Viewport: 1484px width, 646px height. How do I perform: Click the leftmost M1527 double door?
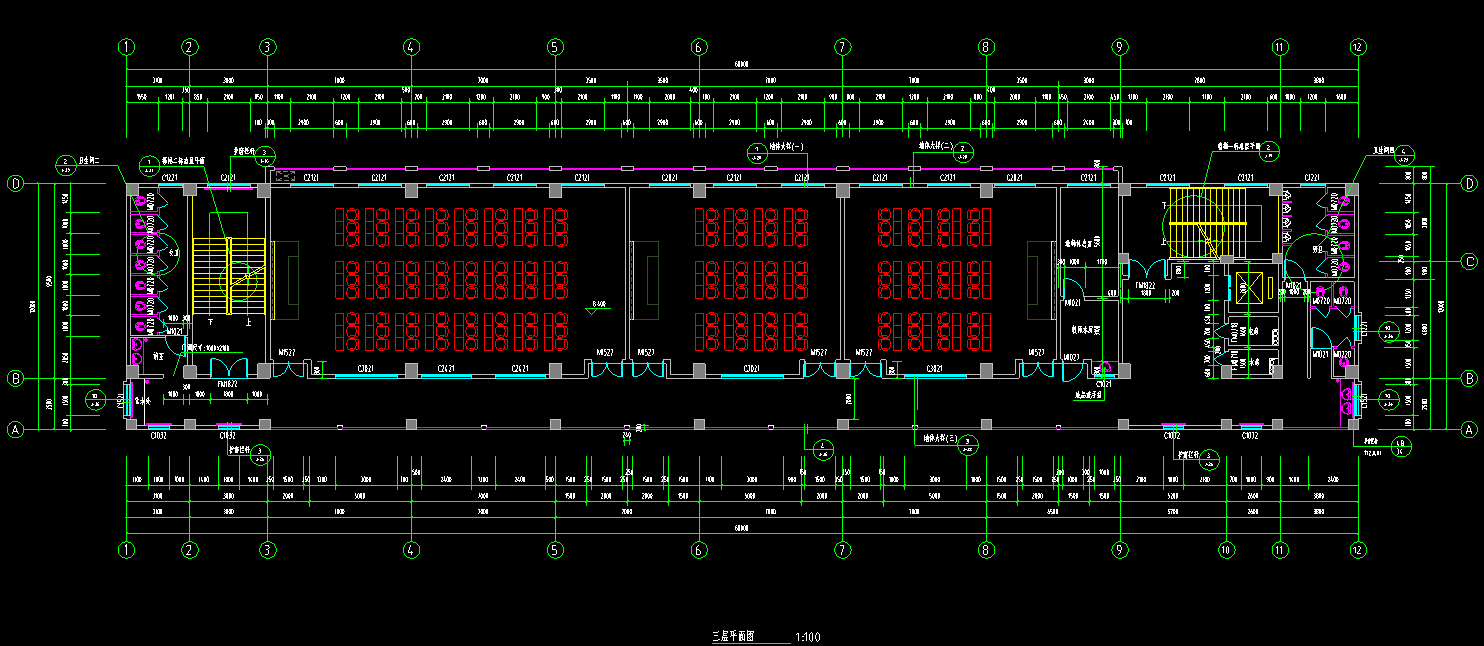(287, 370)
